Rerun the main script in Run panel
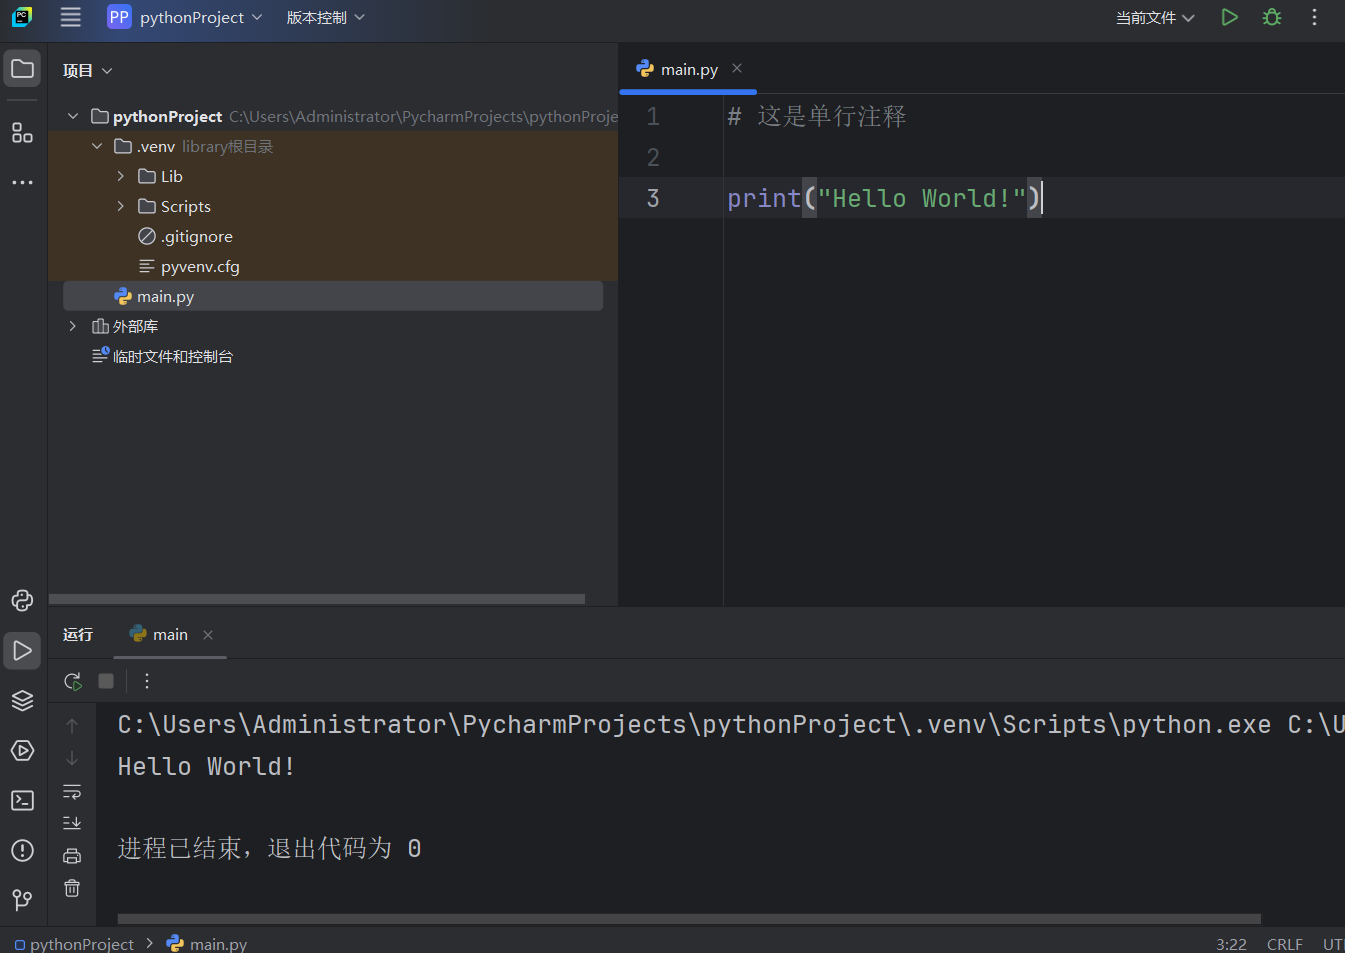Screen dimensions: 1345x953 [73, 681]
